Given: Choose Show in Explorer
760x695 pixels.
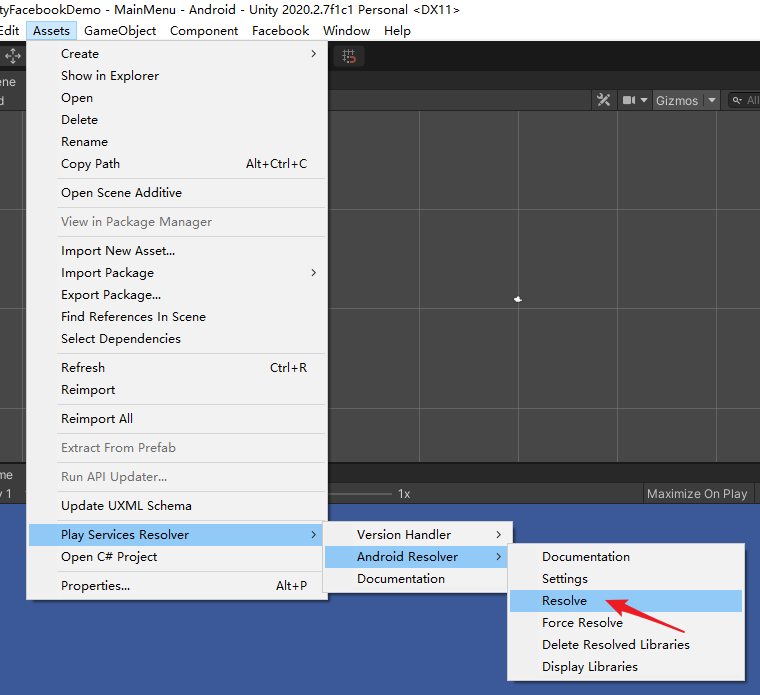Looking at the screenshot, I should point(177,76).
